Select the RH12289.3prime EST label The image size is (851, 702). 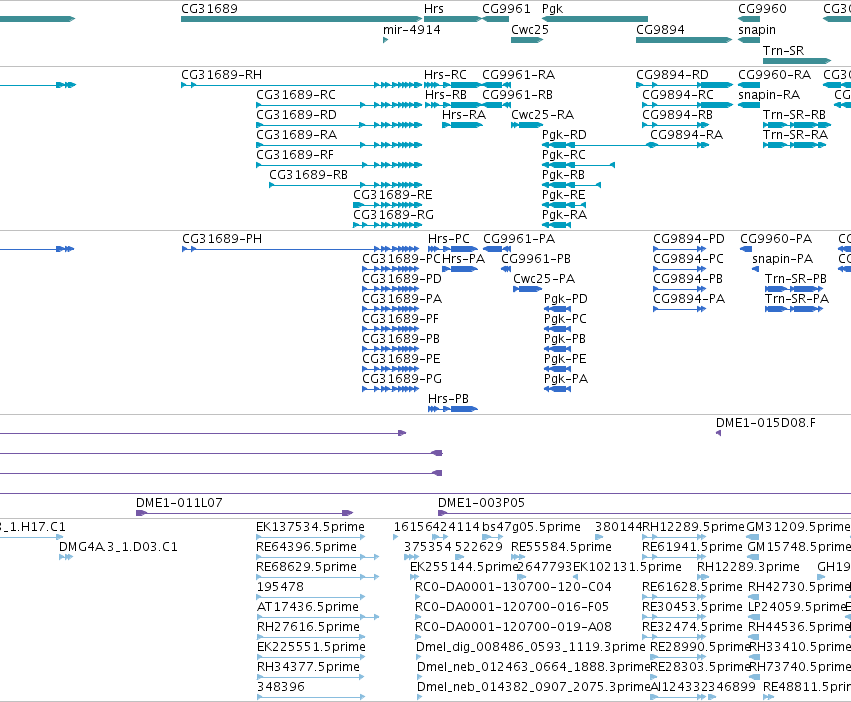pyautogui.click(x=748, y=567)
